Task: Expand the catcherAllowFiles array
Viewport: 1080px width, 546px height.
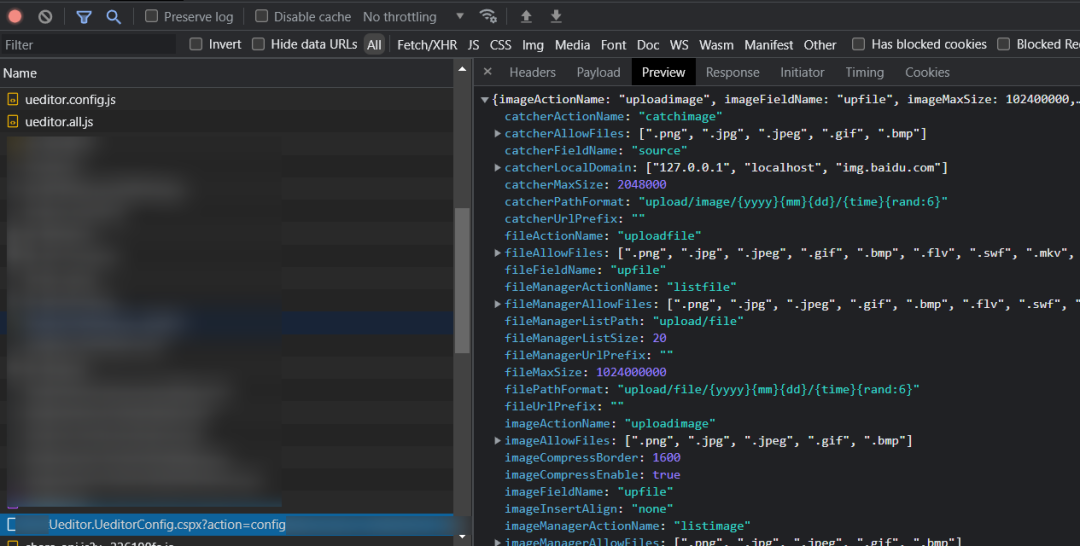Action: click(x=498, y=134)
